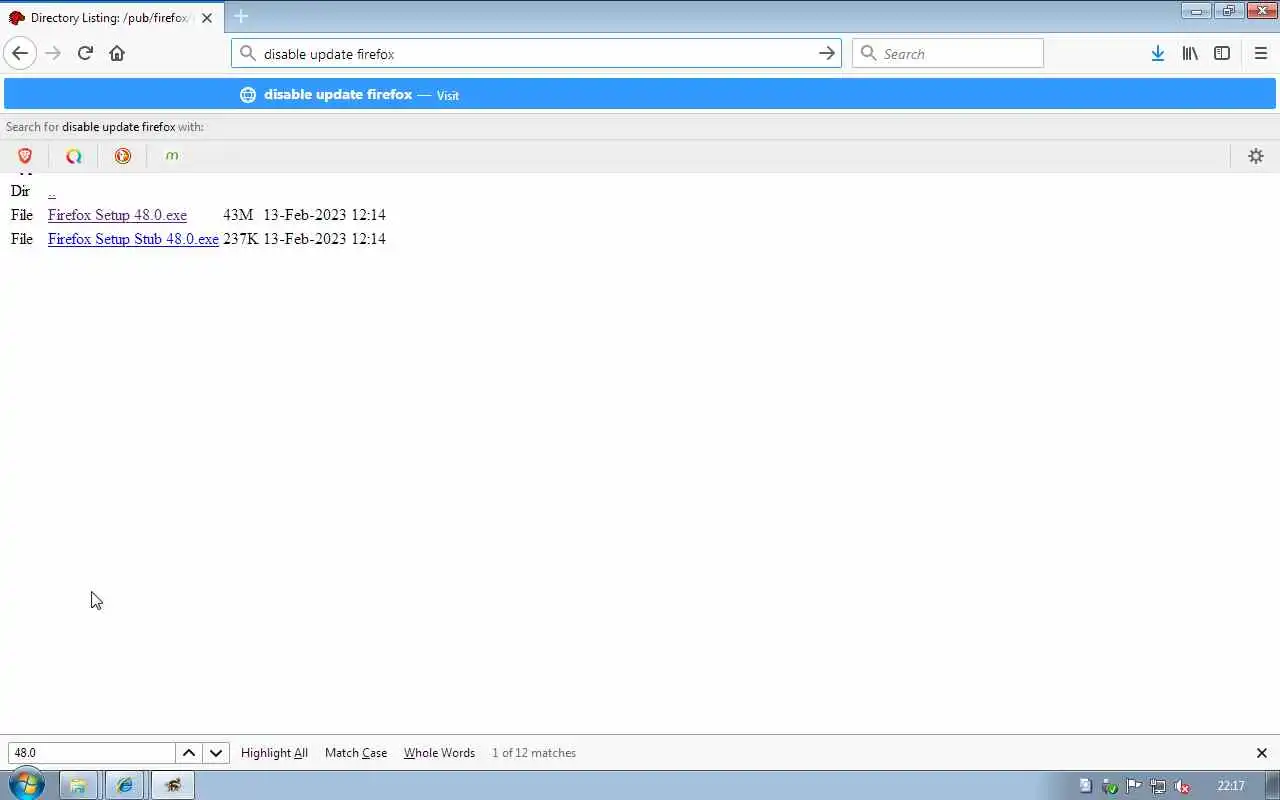The image size is (1280, 800).
Task: Open Windows Explorer from taskbar
Action: tap(77, 785)
